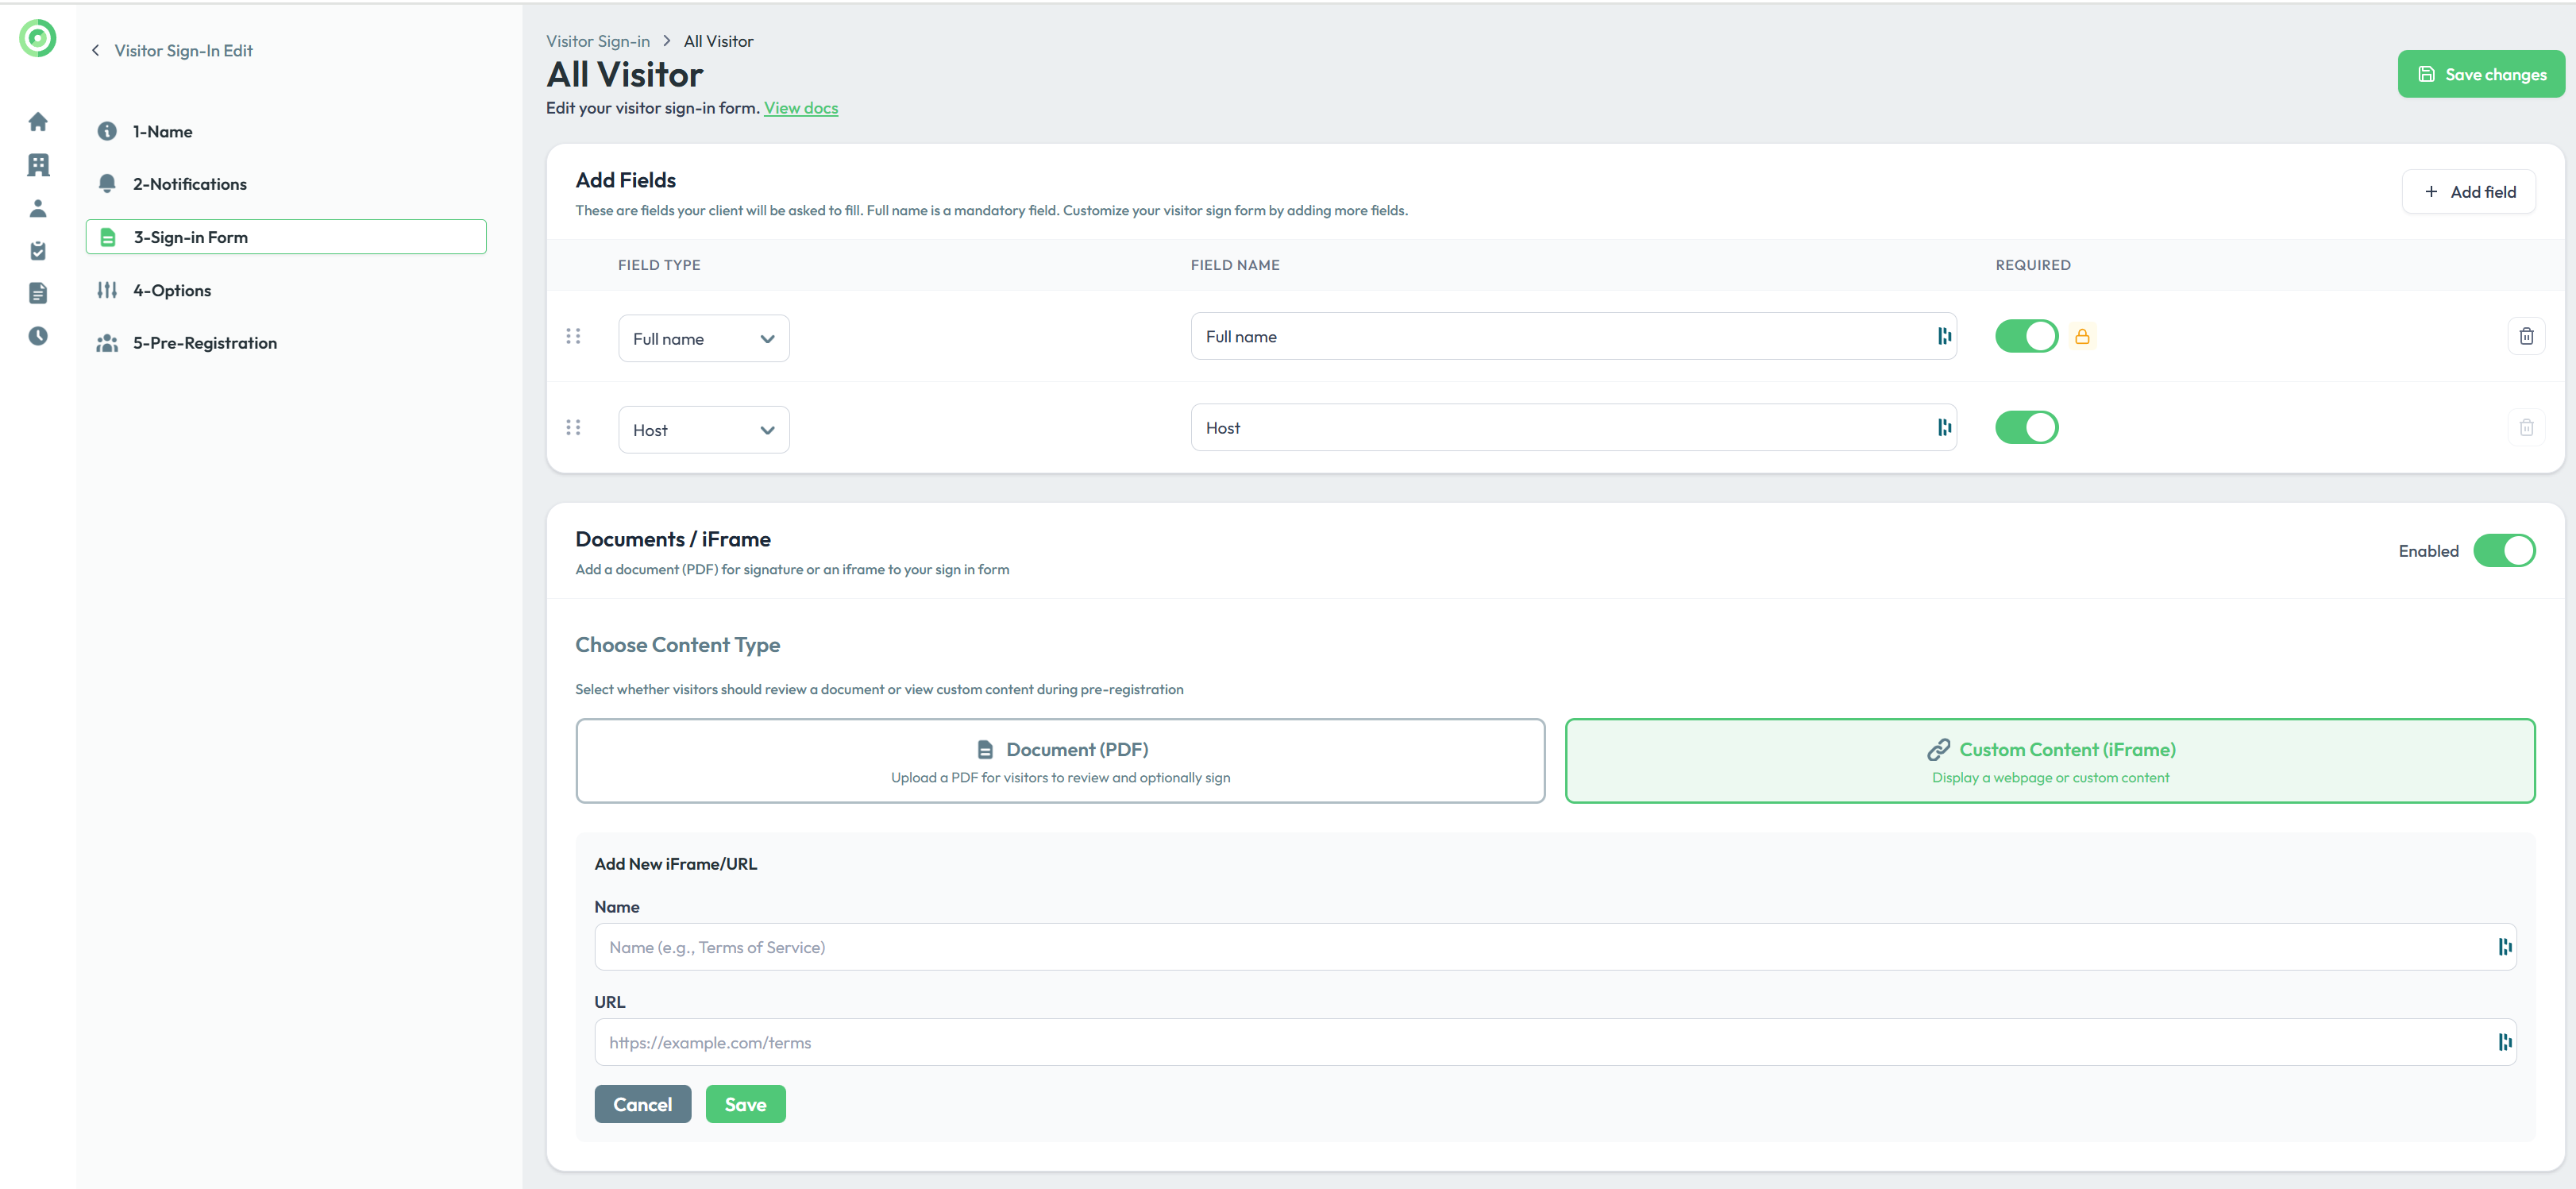
Task: Toggle Required switch for Host field
Action: pos(2026,428)
